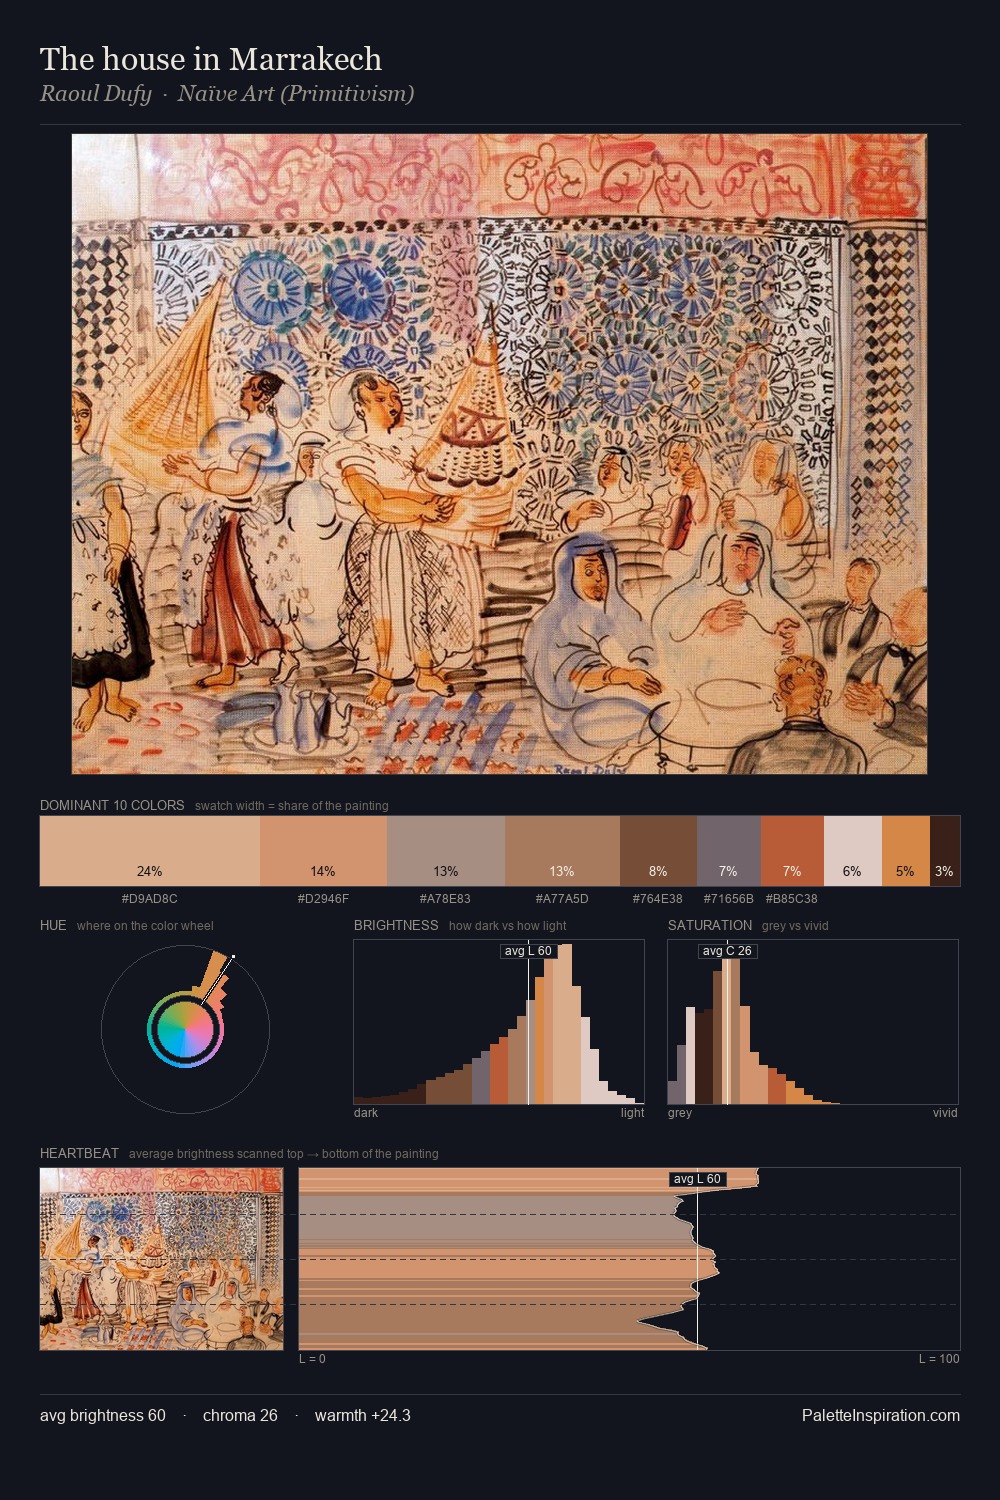Open the main painting image
Viewport: 1000px width, 1500px height.
click(x=499, y=454)
